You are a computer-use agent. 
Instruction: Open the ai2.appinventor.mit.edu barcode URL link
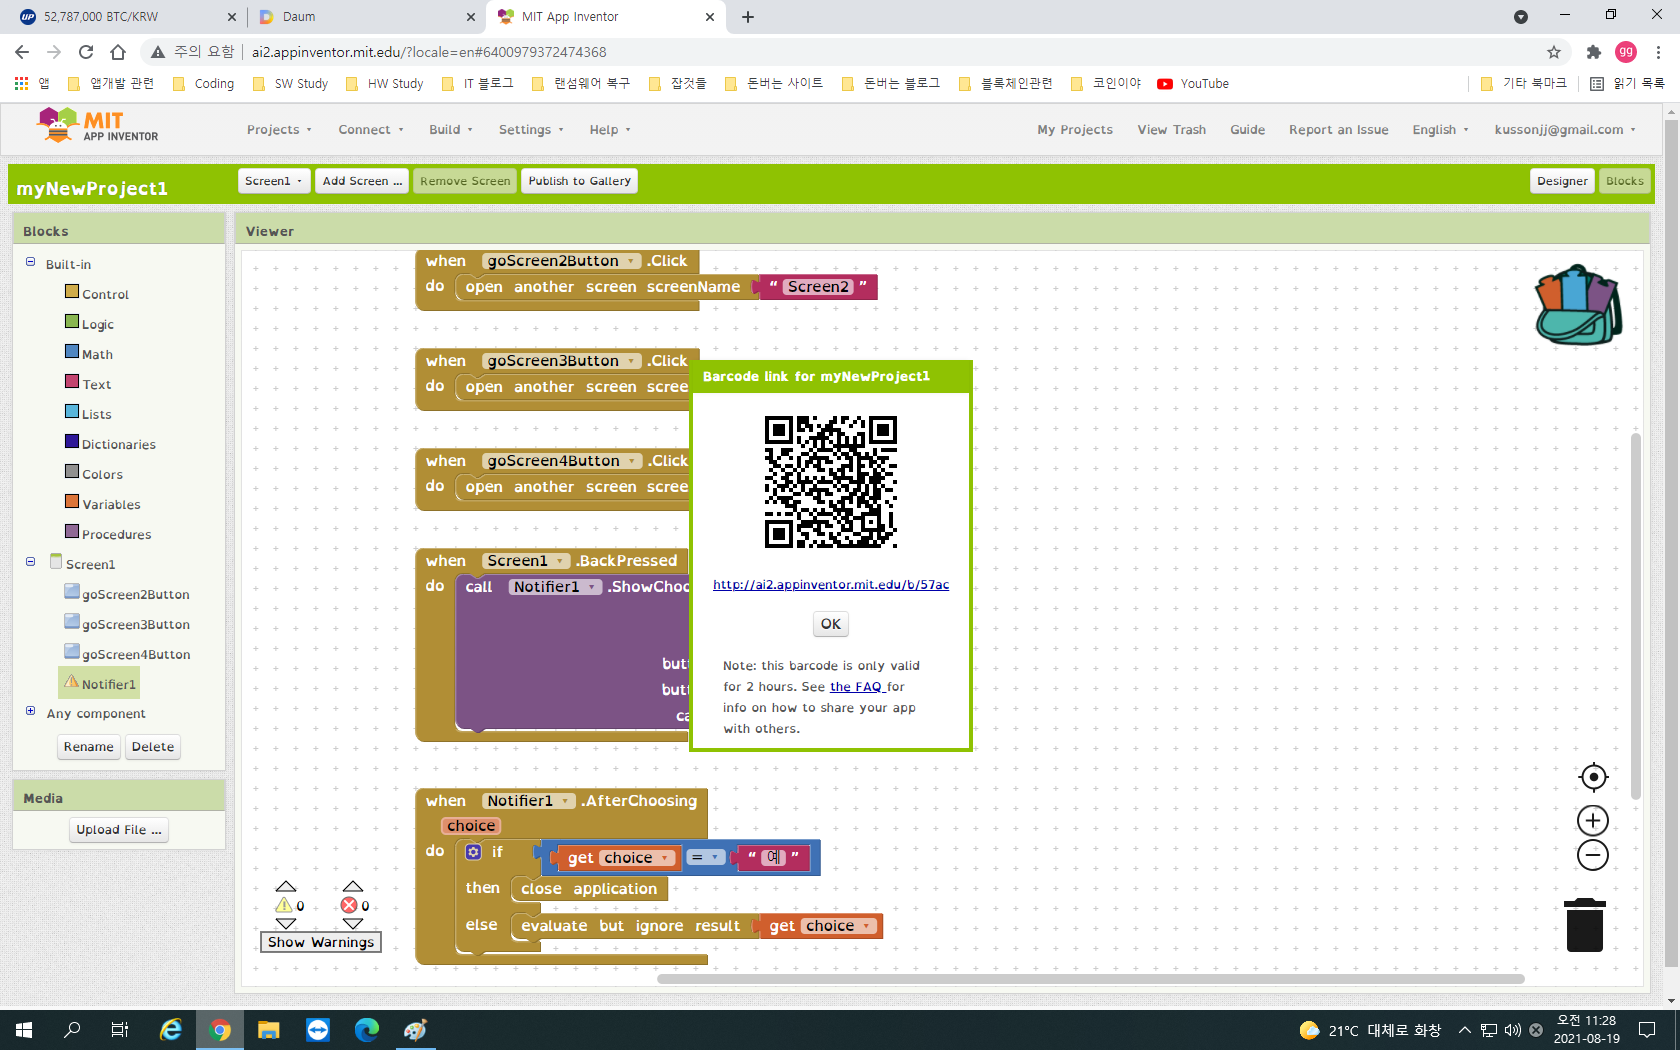(831, 585)
